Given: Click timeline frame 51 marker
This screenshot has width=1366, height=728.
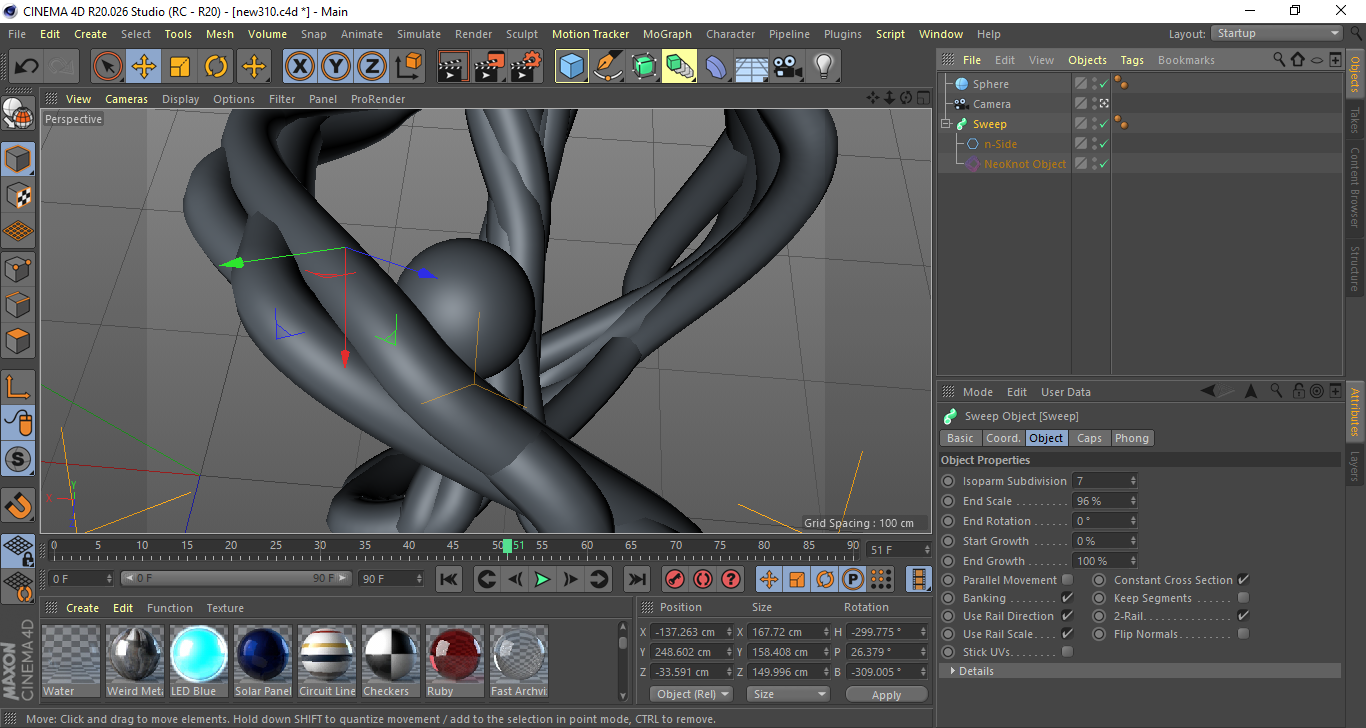Looking at the screenshot, I should coord(508,546).
